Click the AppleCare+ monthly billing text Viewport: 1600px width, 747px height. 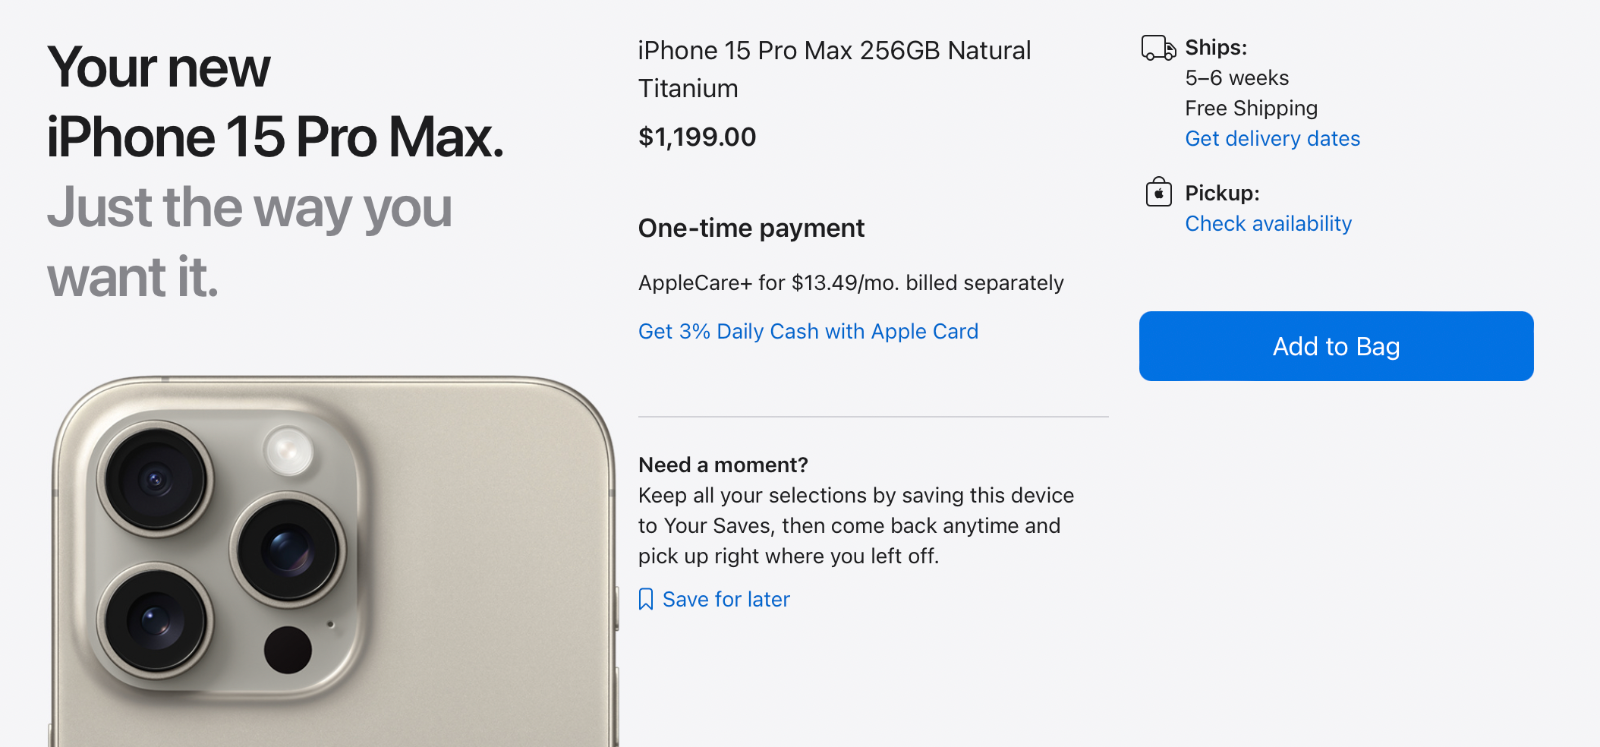tap(851, 283)
